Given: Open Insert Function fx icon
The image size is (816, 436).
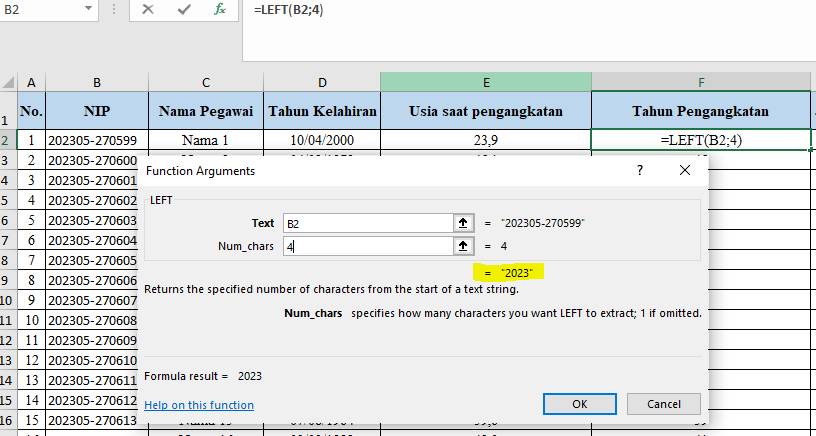Looking at the screenshot, I should tap(220, 9).
